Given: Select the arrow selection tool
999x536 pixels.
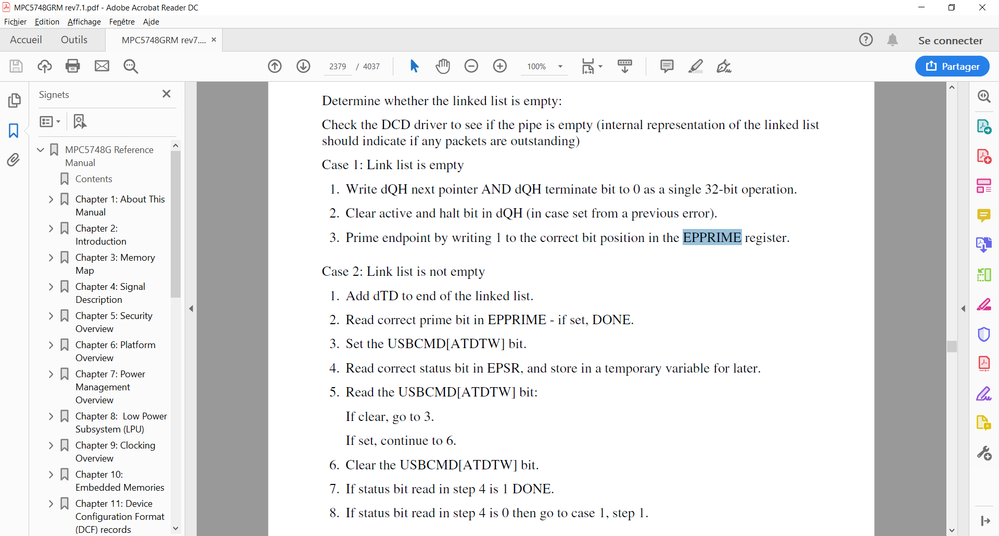Looking at the screenshot, I should [x=414, y=66].
